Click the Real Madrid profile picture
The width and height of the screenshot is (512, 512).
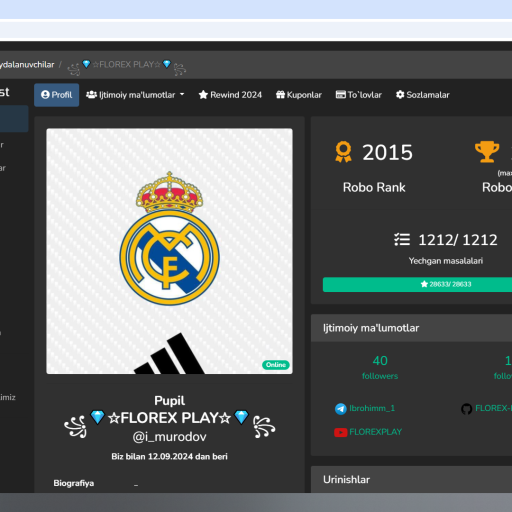click(169, 251)
